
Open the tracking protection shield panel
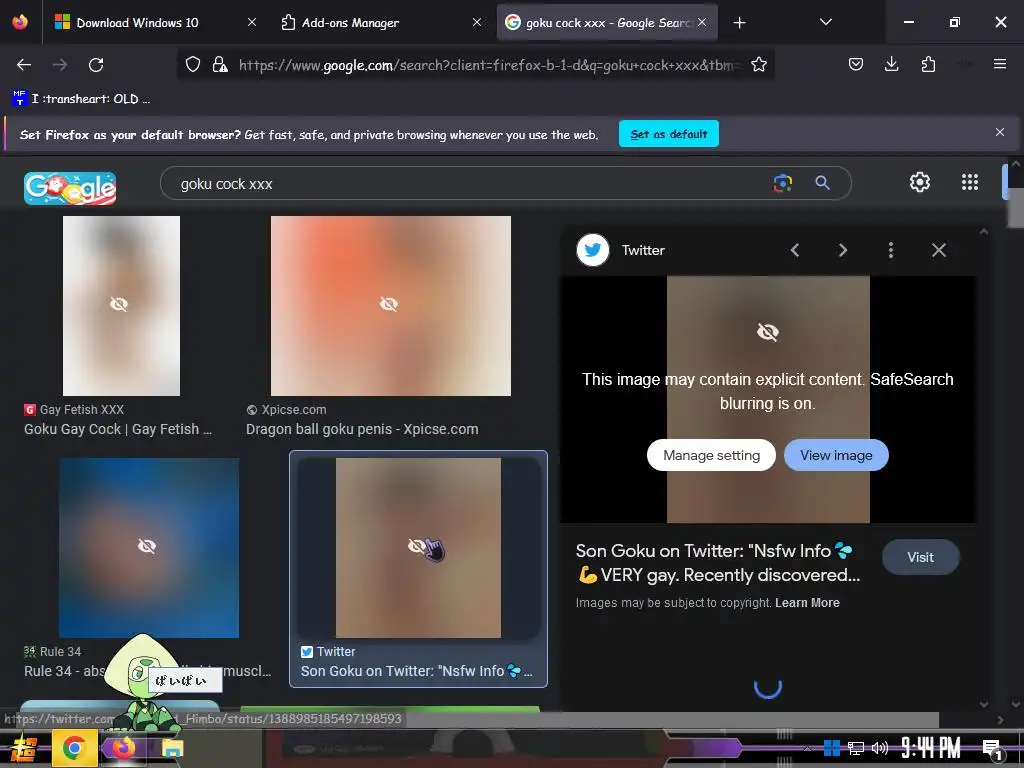193,64
